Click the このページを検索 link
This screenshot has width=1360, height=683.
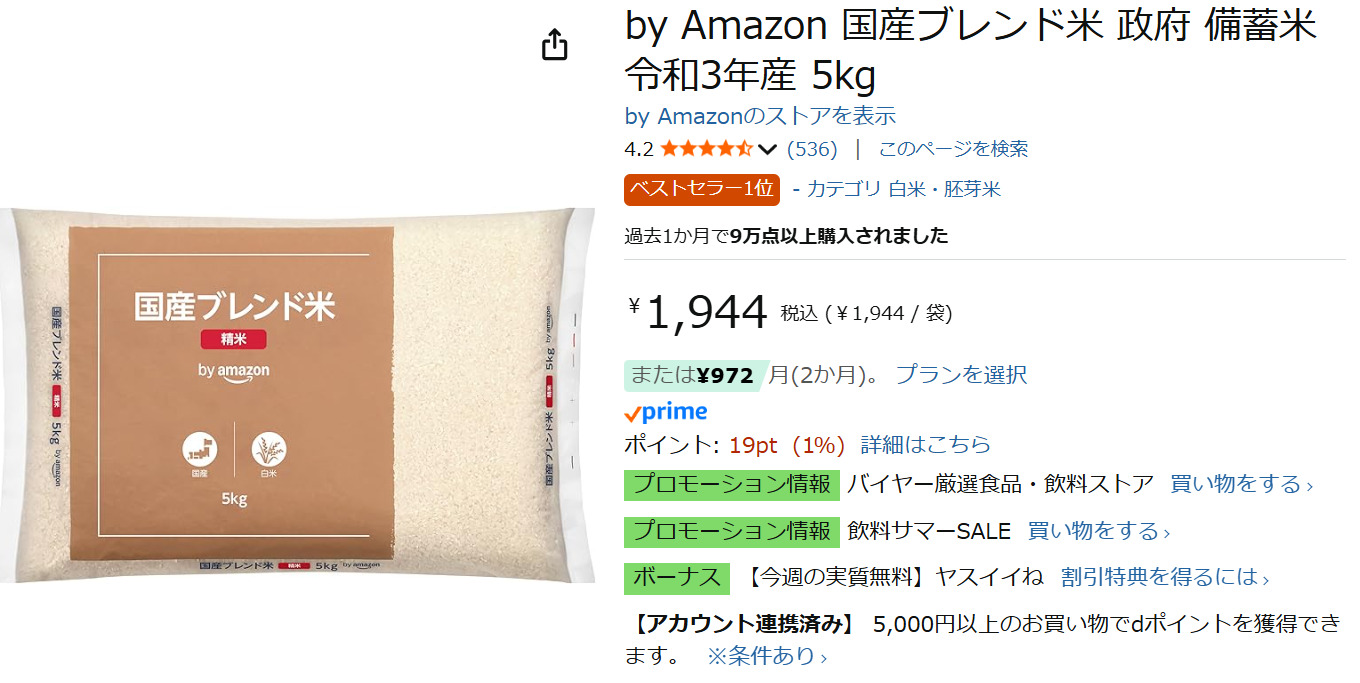tap(953, 150)
